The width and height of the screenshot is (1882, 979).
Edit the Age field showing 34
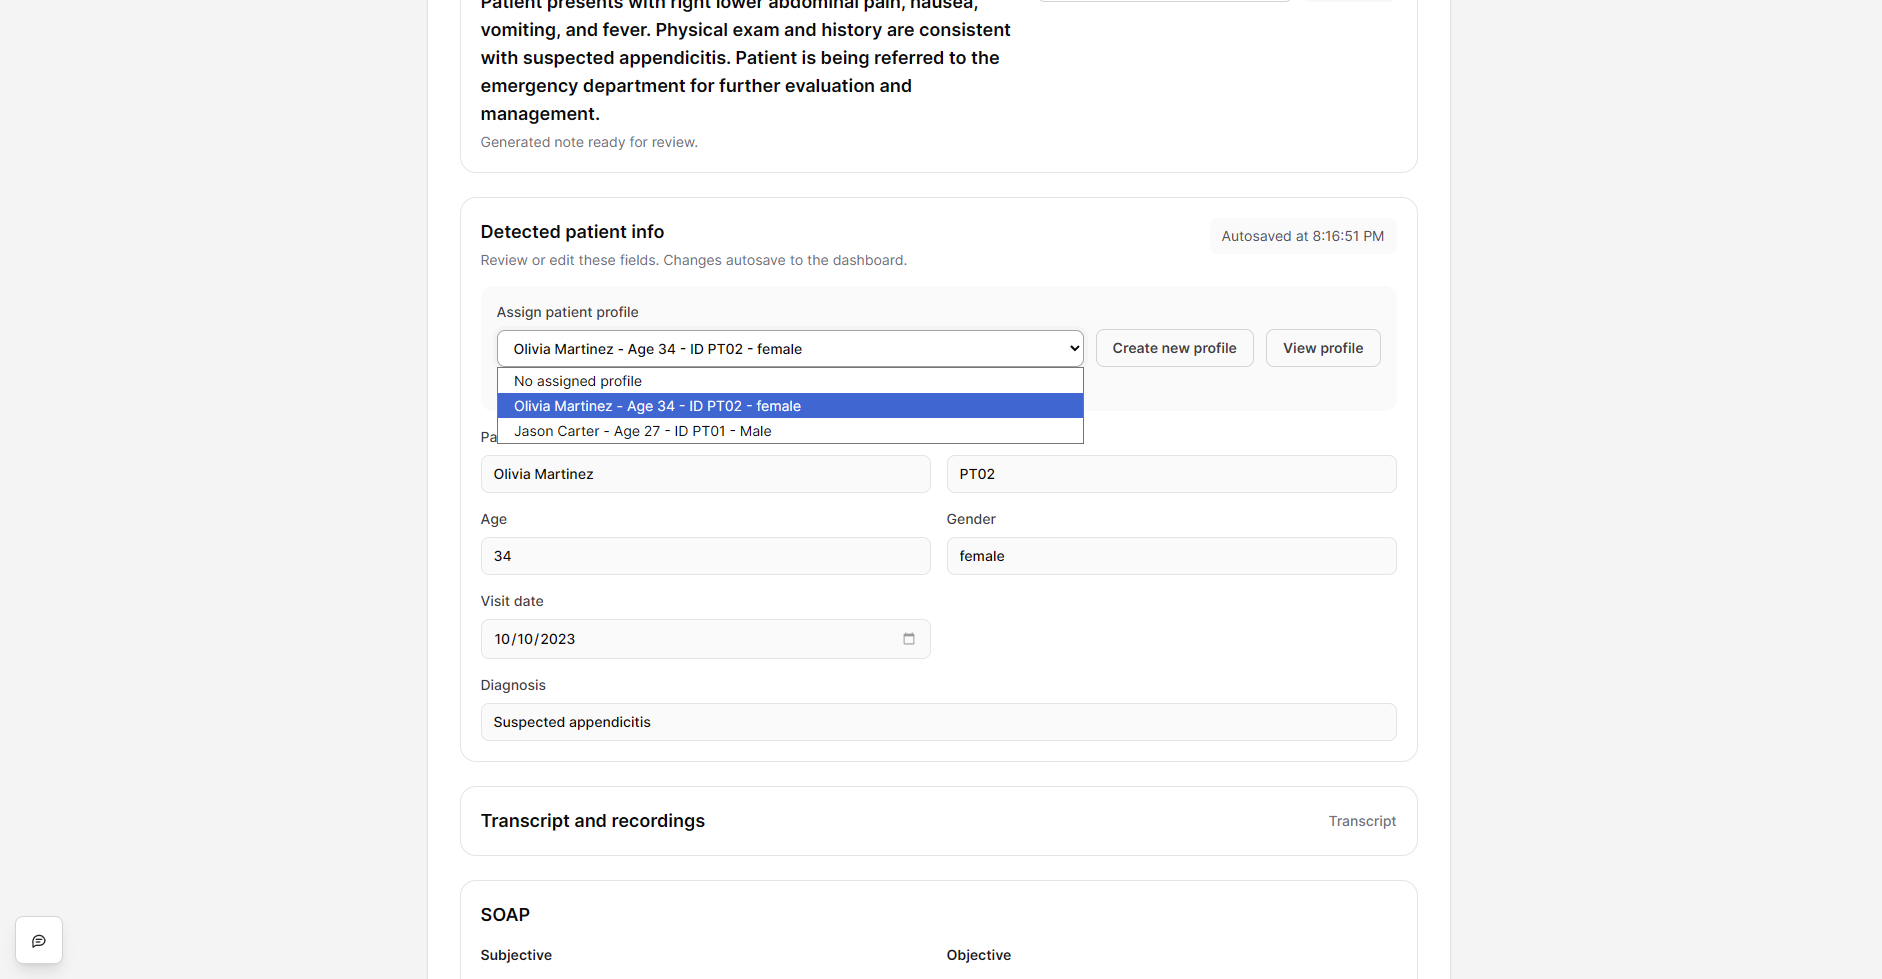pyautogui.click(x=705, y=556)
